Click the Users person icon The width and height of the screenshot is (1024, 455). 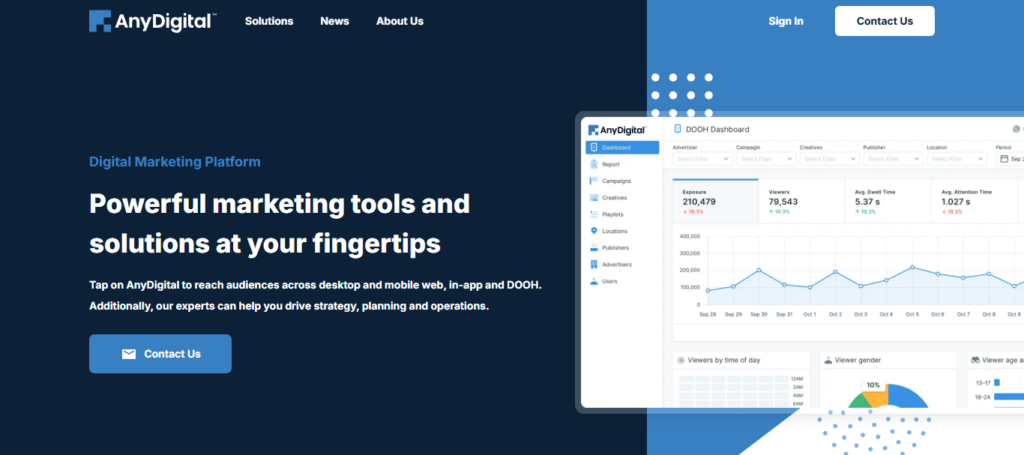tap(594, 281)
